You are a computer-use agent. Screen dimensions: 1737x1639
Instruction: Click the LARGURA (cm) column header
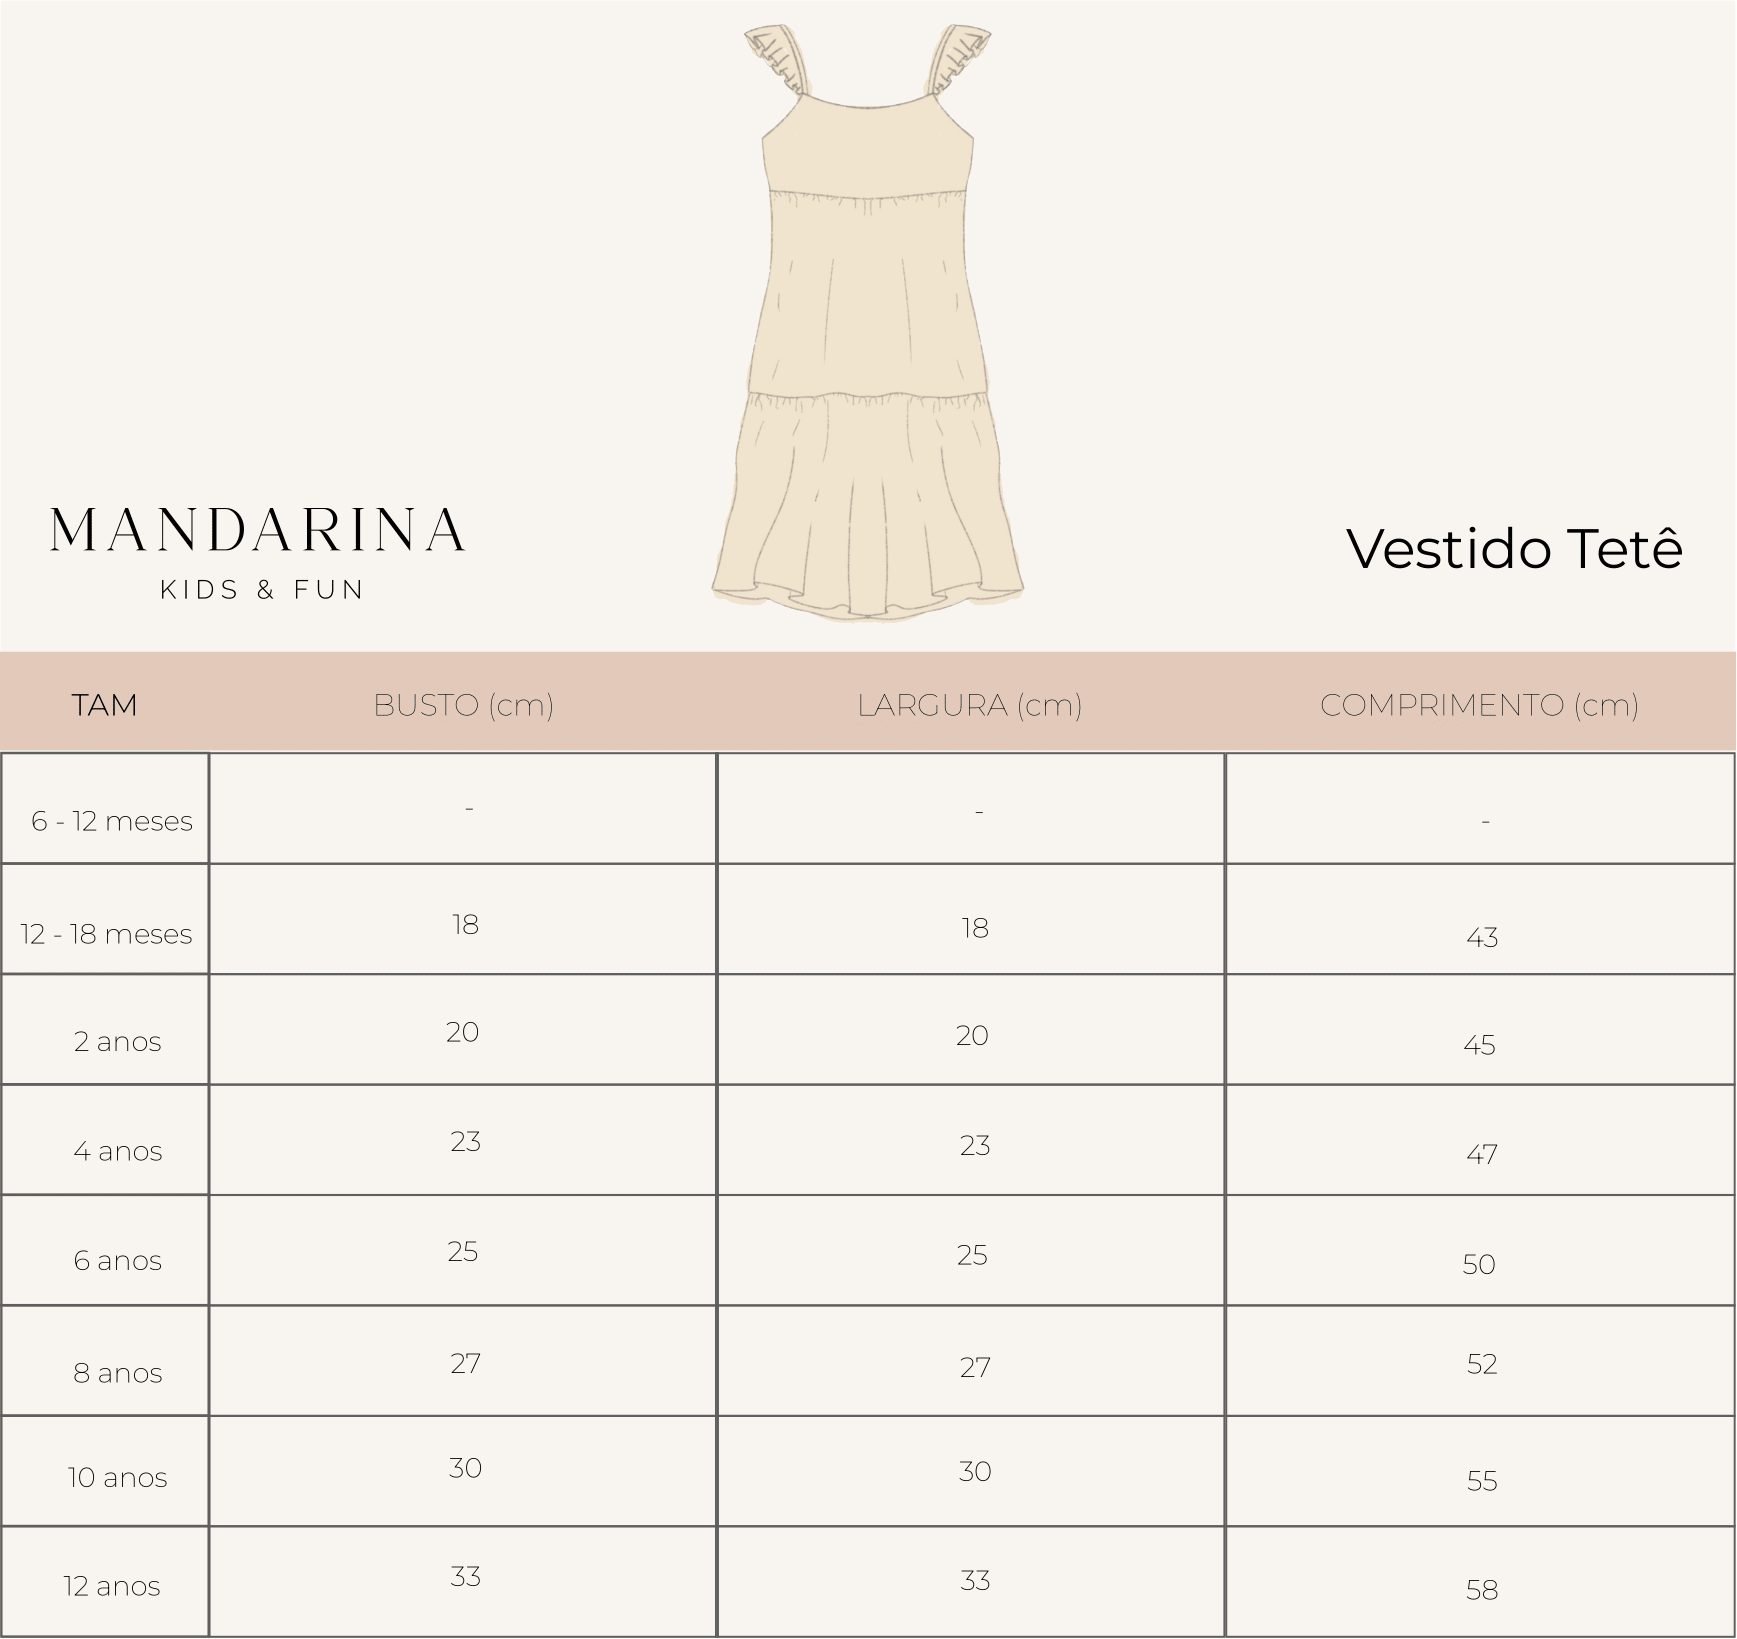point(969,705)
